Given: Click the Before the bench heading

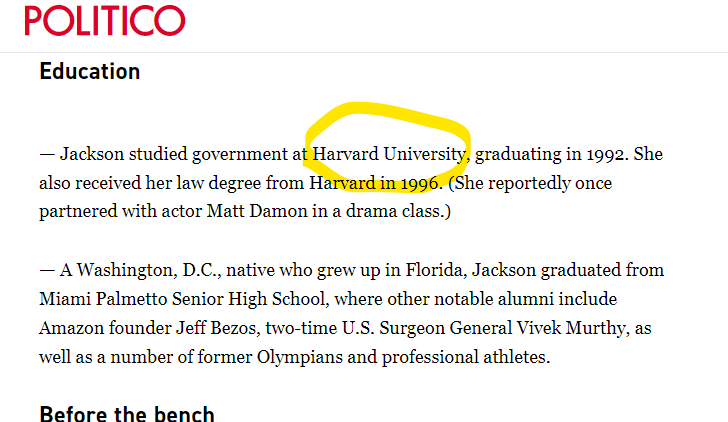Looking at the screenshot, I should coord(126,413).
